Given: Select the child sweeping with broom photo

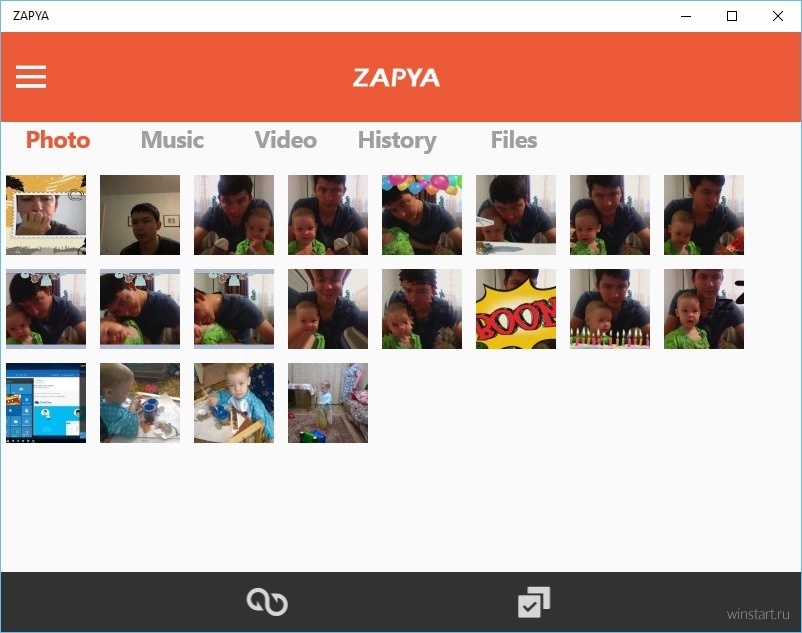Looking at the screenshot, I should [328, 403].
